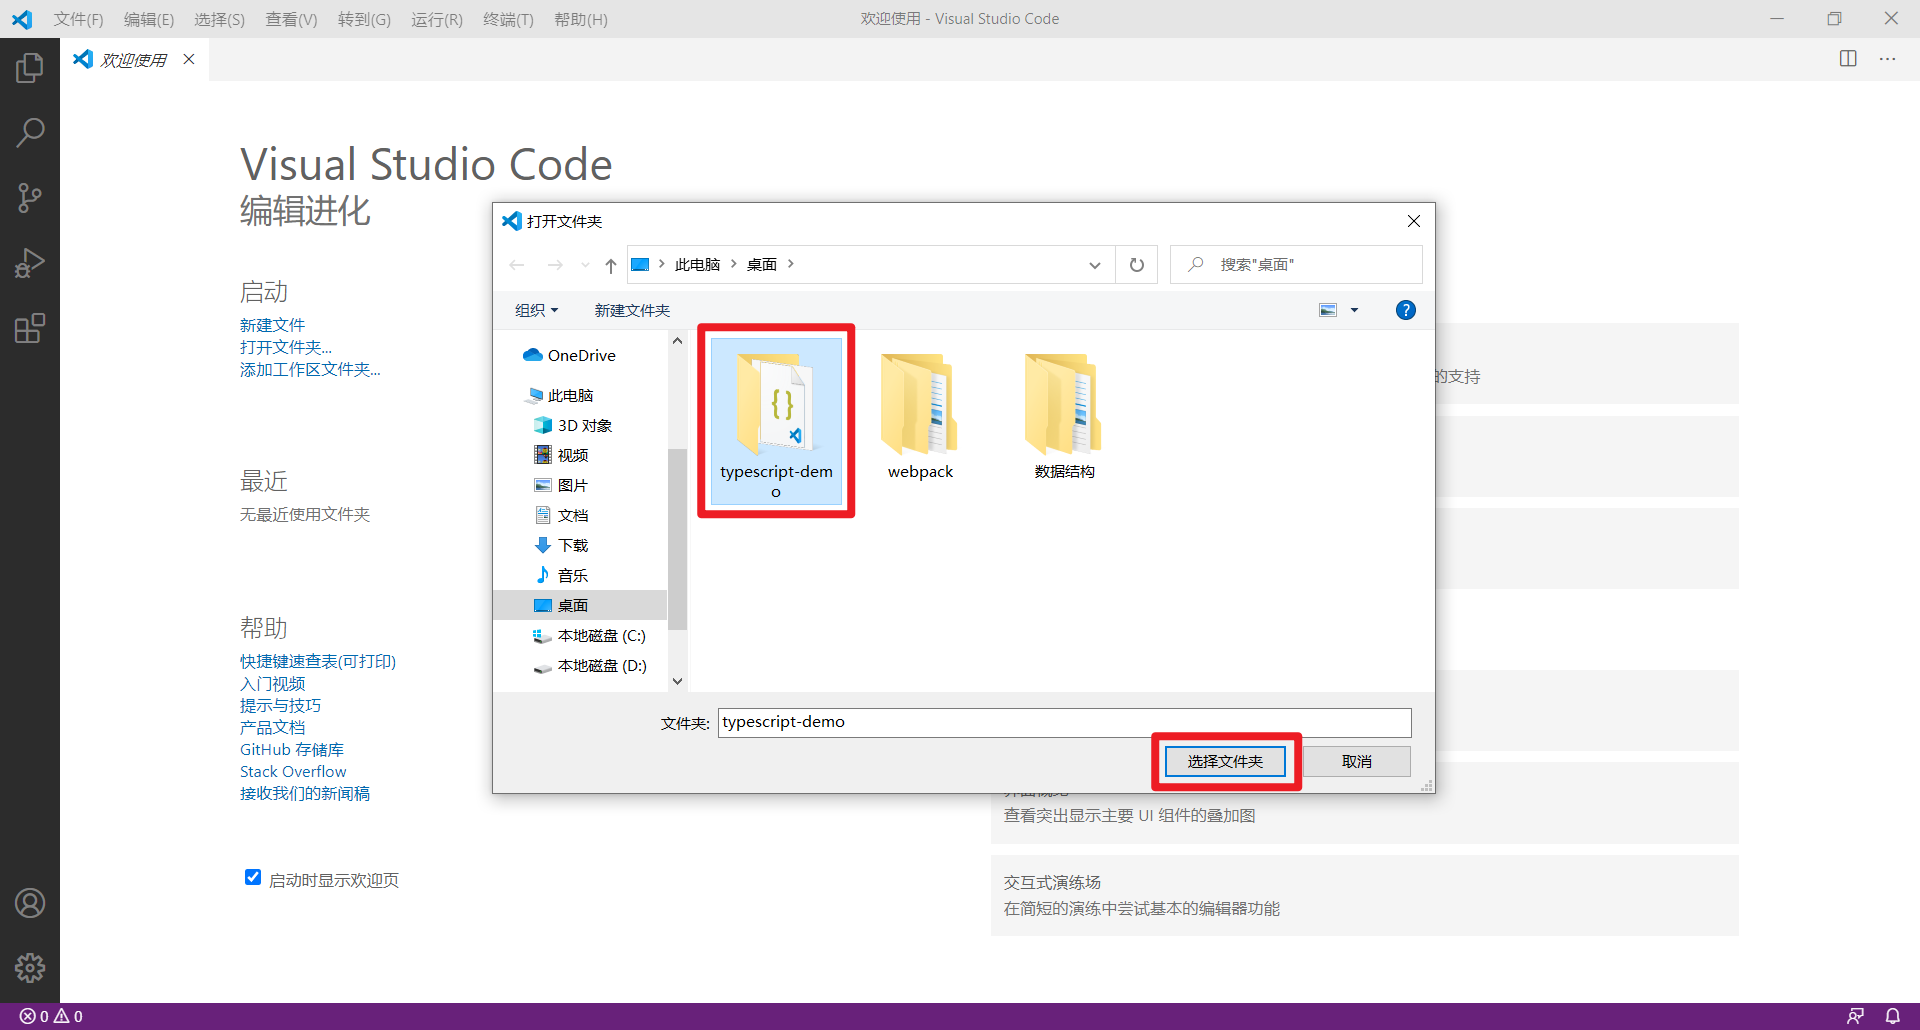
Task: Close the 打开文件夹 dialog
Action: tap(1414, 221)
